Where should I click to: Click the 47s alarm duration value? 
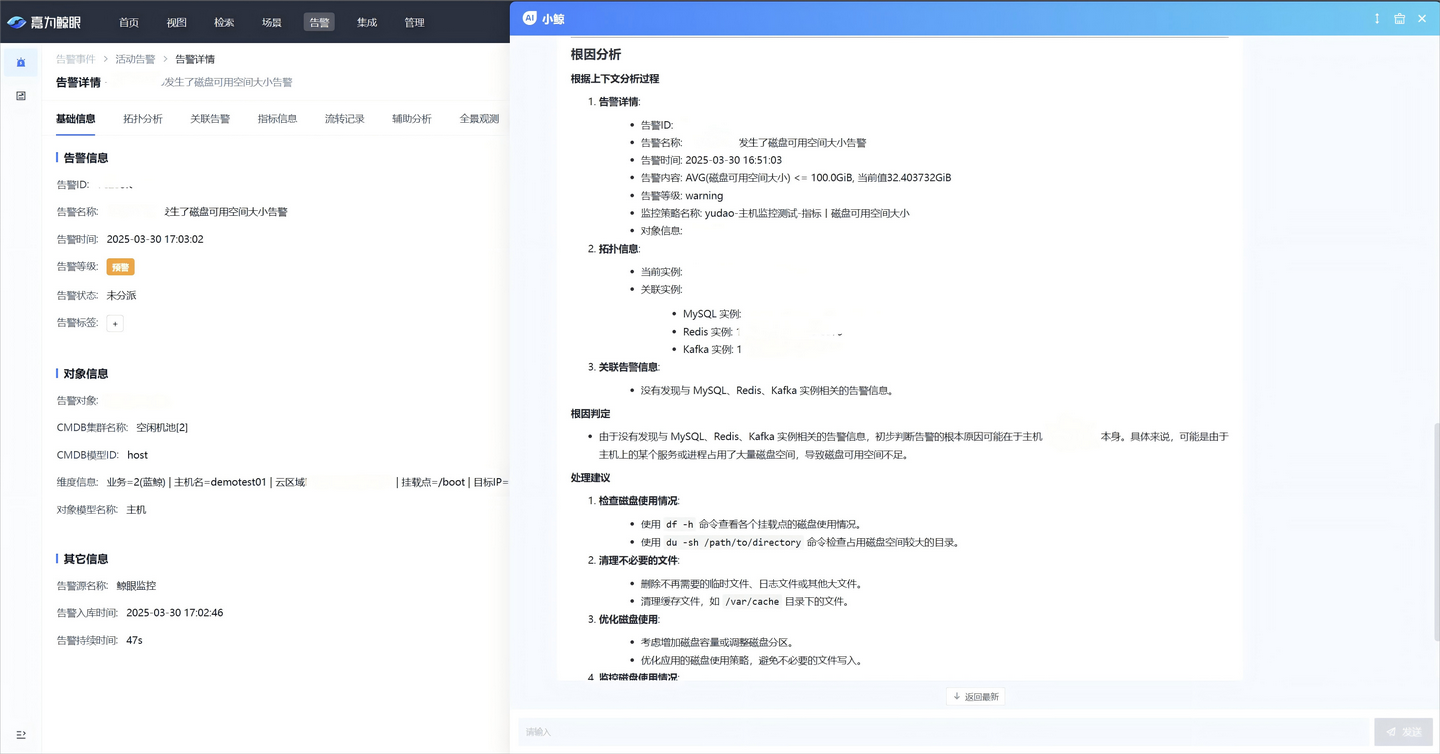134,640
